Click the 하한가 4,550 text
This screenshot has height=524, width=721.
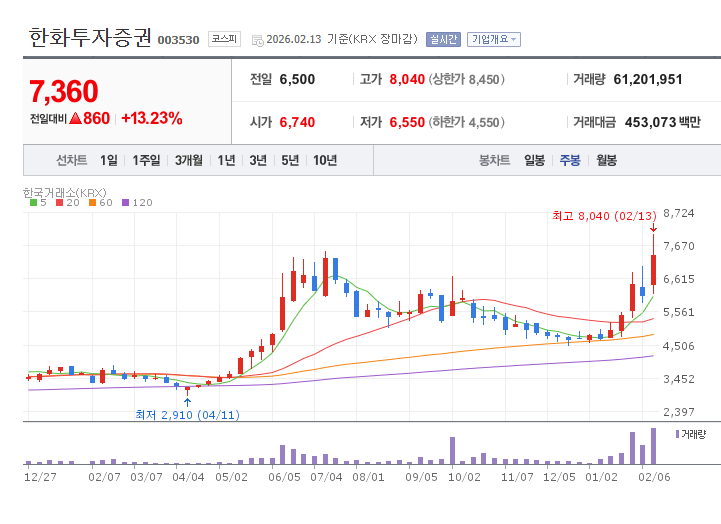(467, 122)
